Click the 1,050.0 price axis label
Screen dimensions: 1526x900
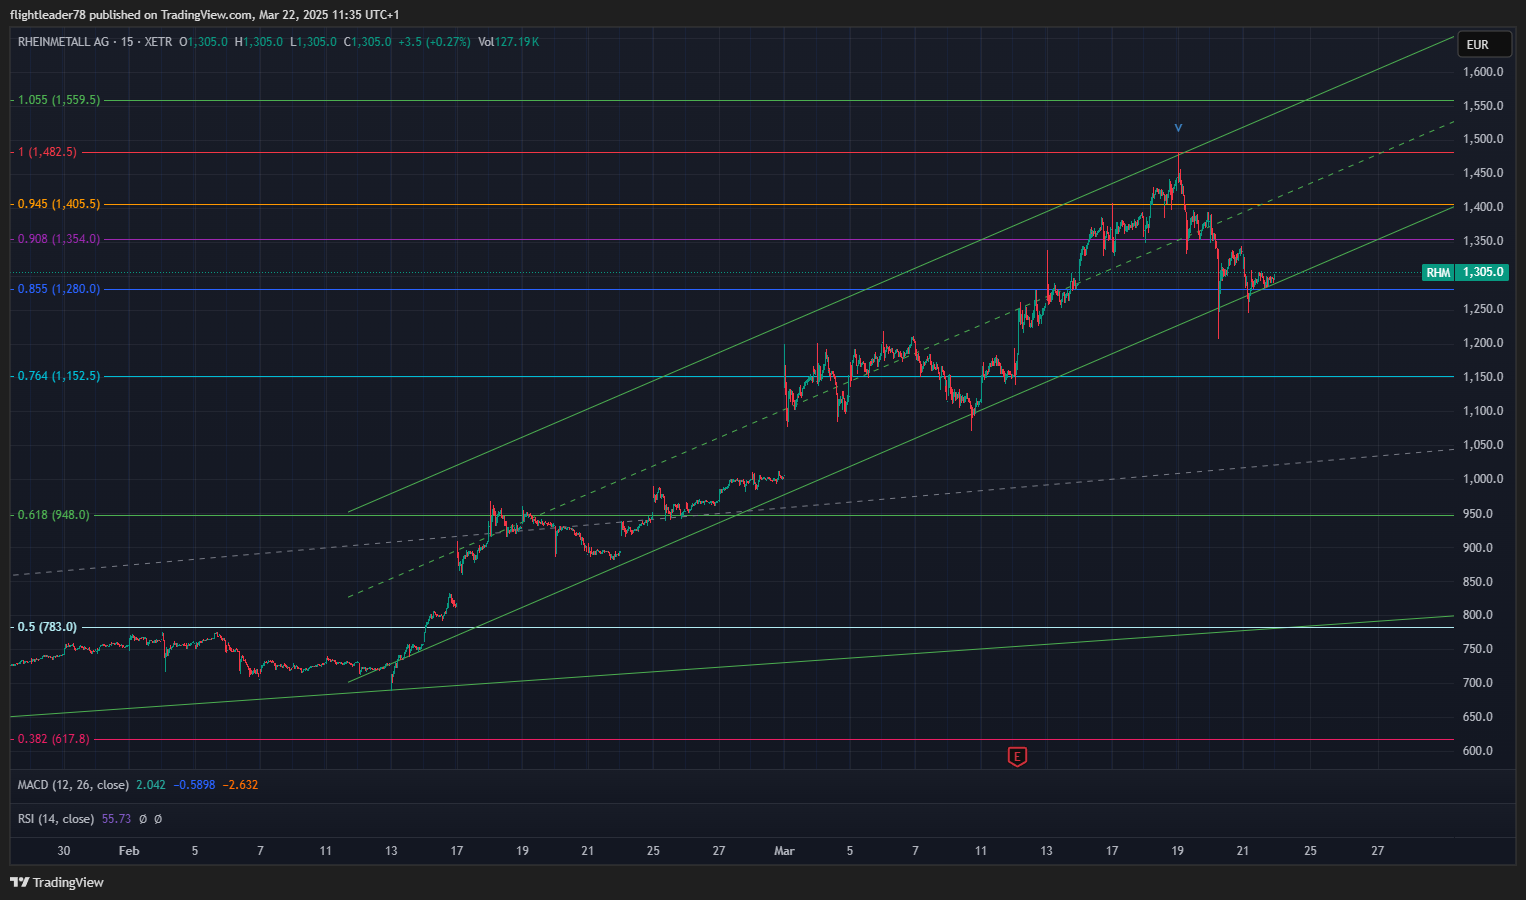(x=1483, y=445)
